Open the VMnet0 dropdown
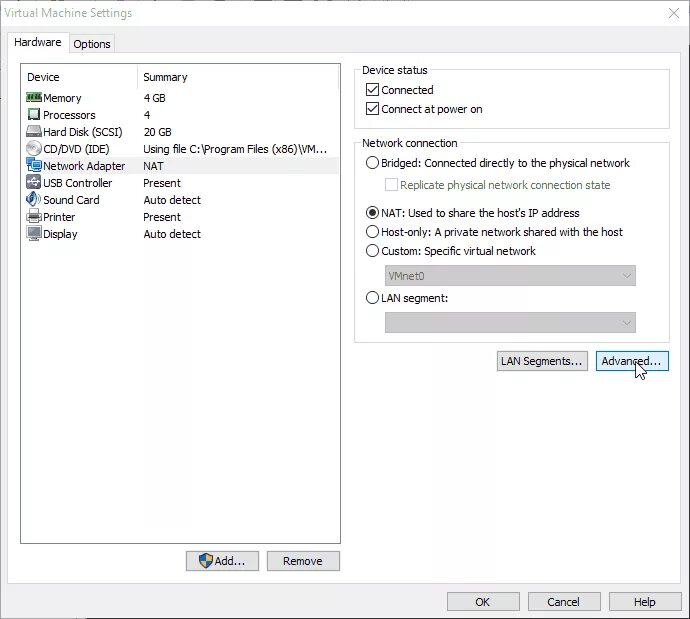The height and width of the screenshot is (619, 690). coord(510,276)
